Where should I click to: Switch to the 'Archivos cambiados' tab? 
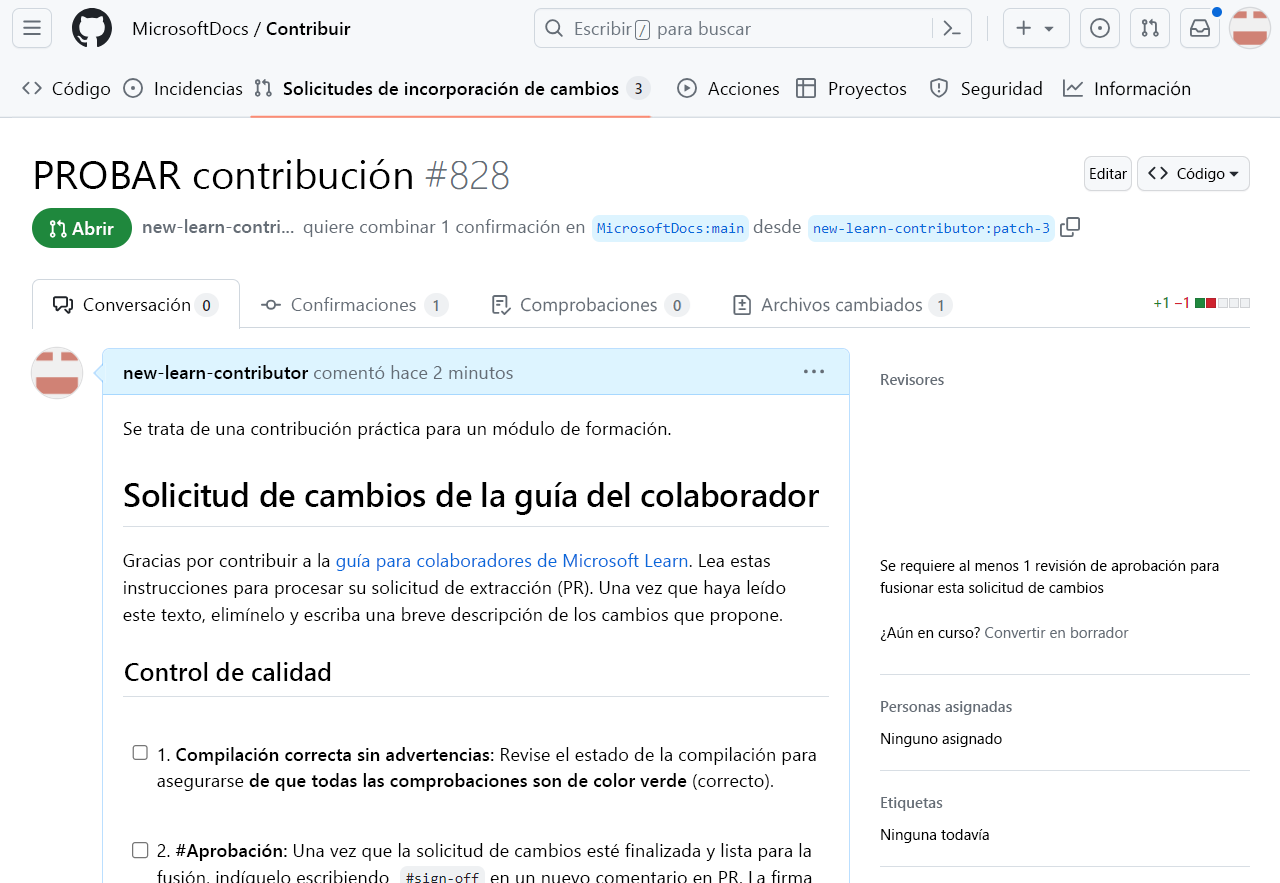pos(841,304)
